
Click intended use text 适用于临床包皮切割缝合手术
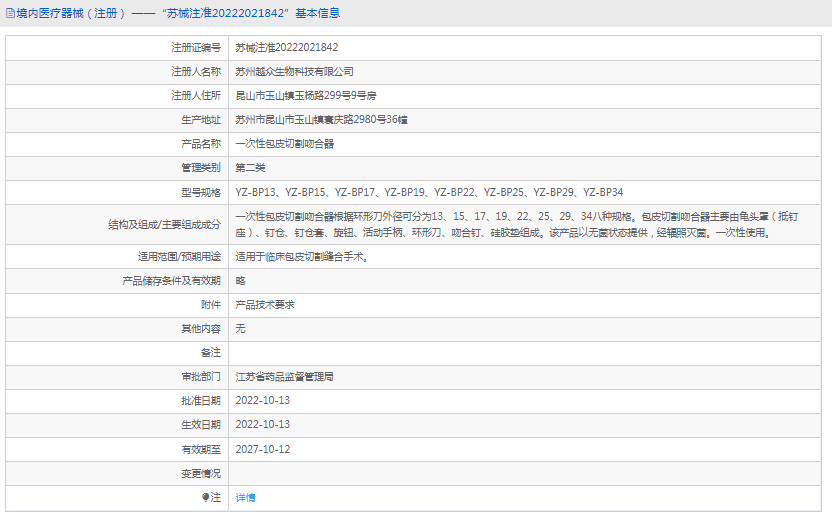(302, 256)
